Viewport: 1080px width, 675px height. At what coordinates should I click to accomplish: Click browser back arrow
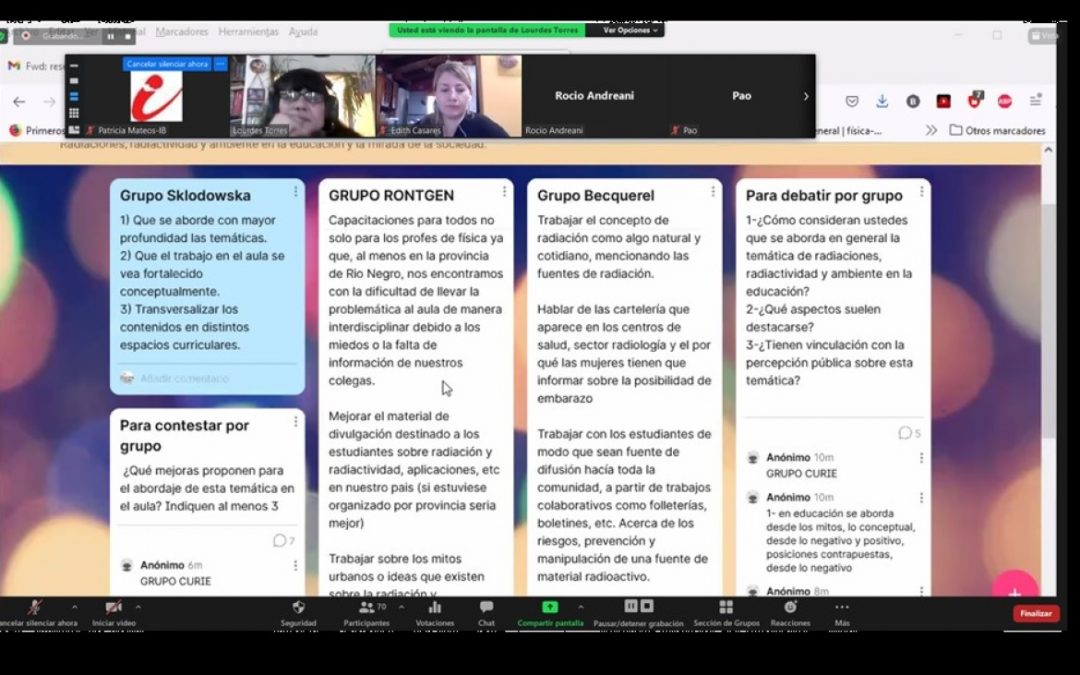tap(19, 102)
